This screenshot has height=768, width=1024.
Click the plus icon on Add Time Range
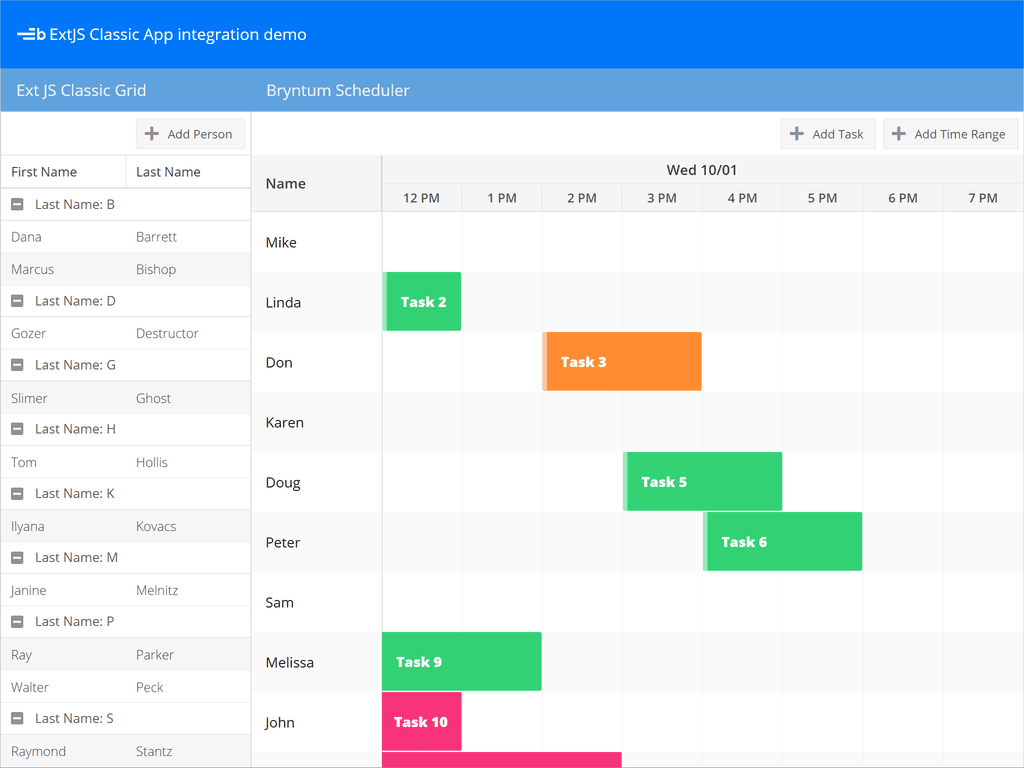coord(899,133)
